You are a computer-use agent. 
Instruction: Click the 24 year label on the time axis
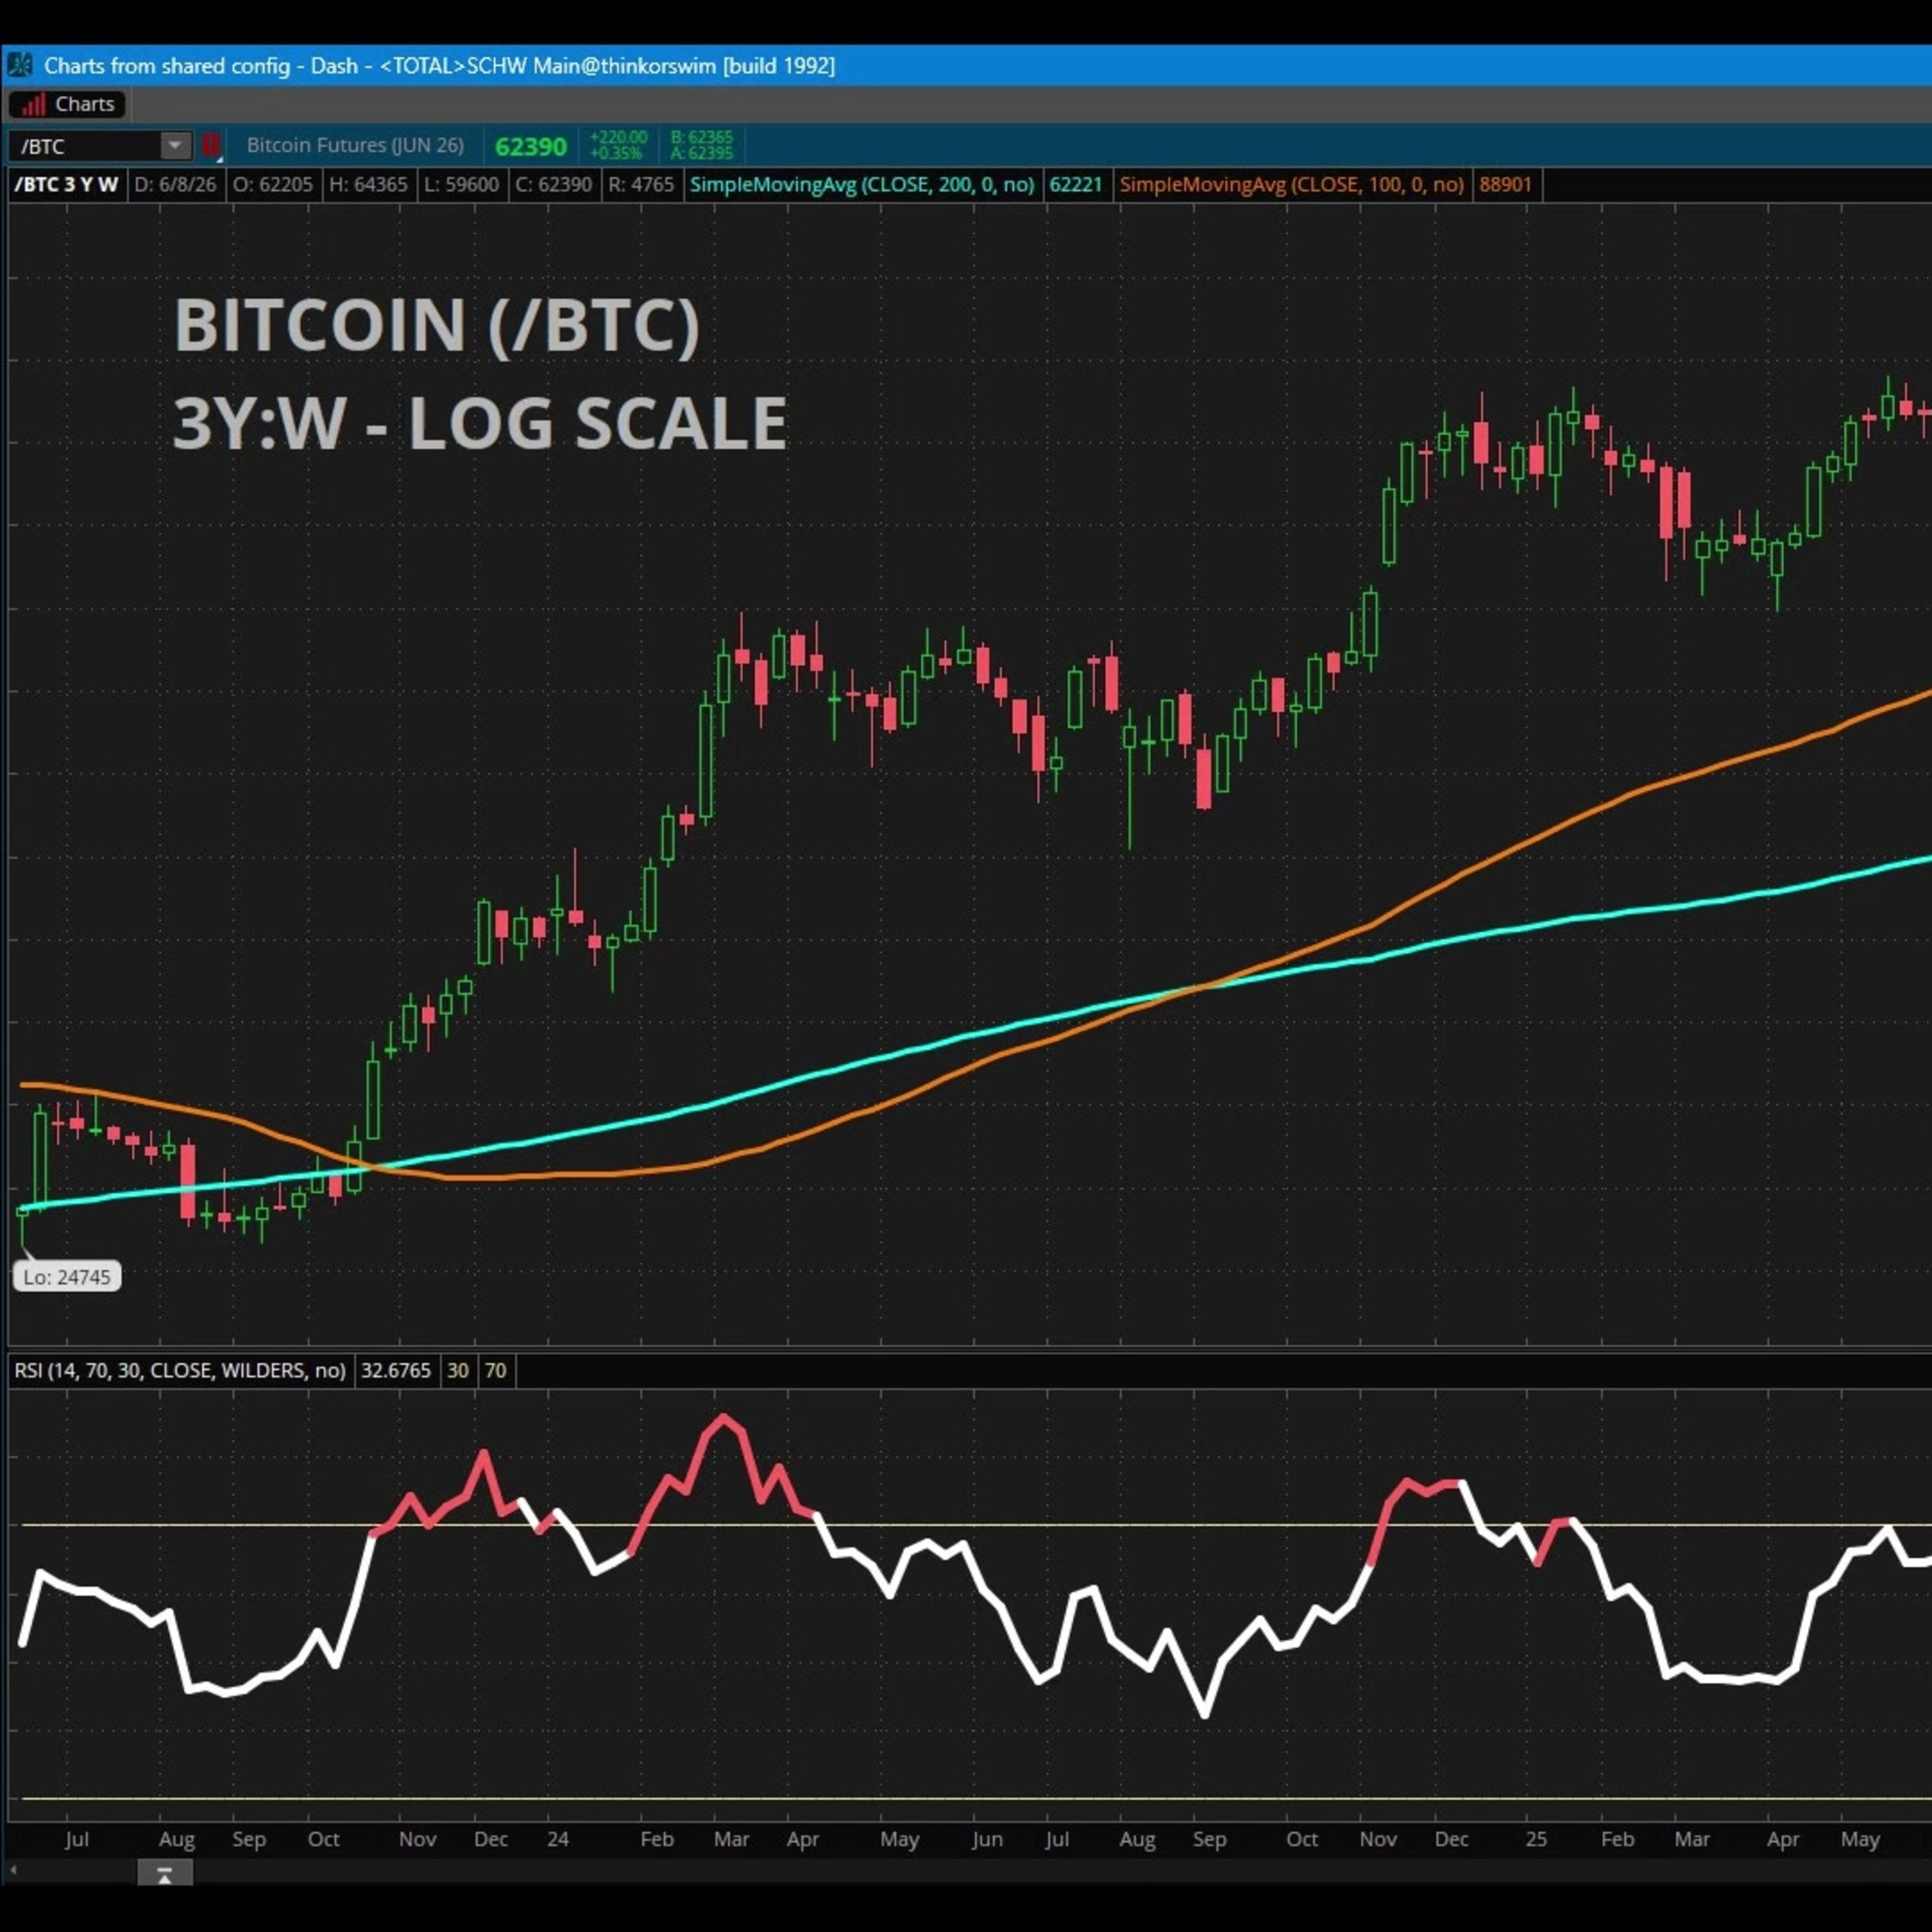[558, 1839]
